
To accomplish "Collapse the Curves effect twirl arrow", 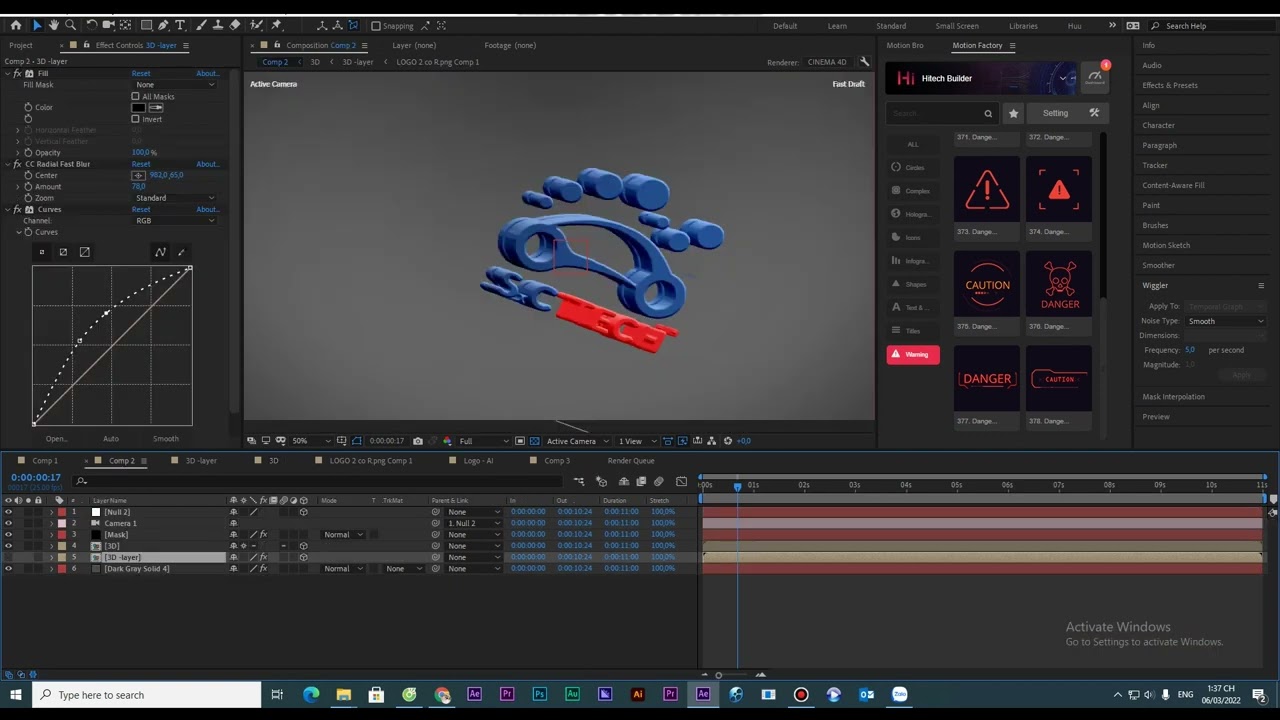I will [x=7, y=210].
